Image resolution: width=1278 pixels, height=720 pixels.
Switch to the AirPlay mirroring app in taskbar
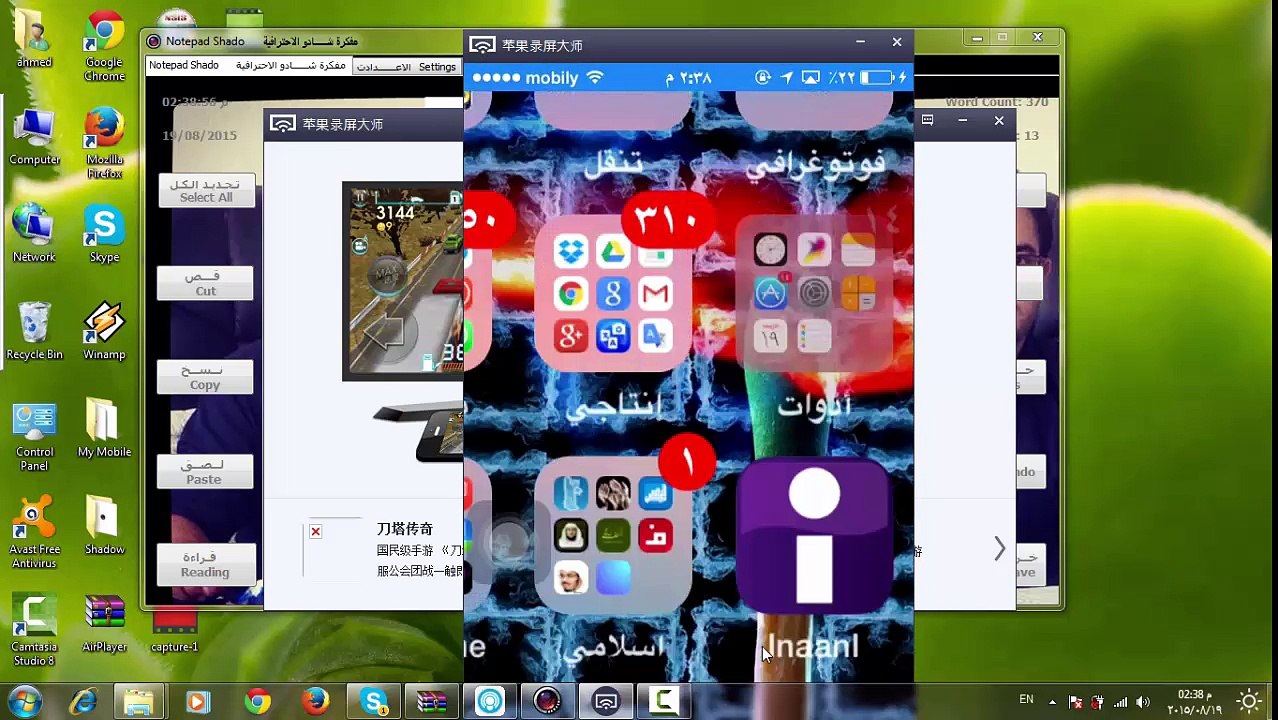[x=605, y=702]
